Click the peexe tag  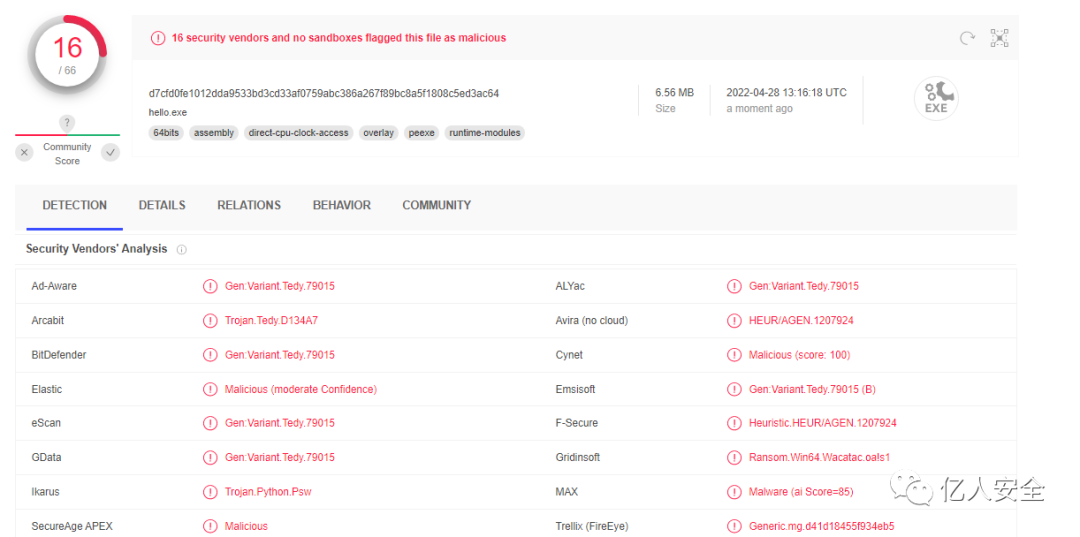click(x=422, y=133)
